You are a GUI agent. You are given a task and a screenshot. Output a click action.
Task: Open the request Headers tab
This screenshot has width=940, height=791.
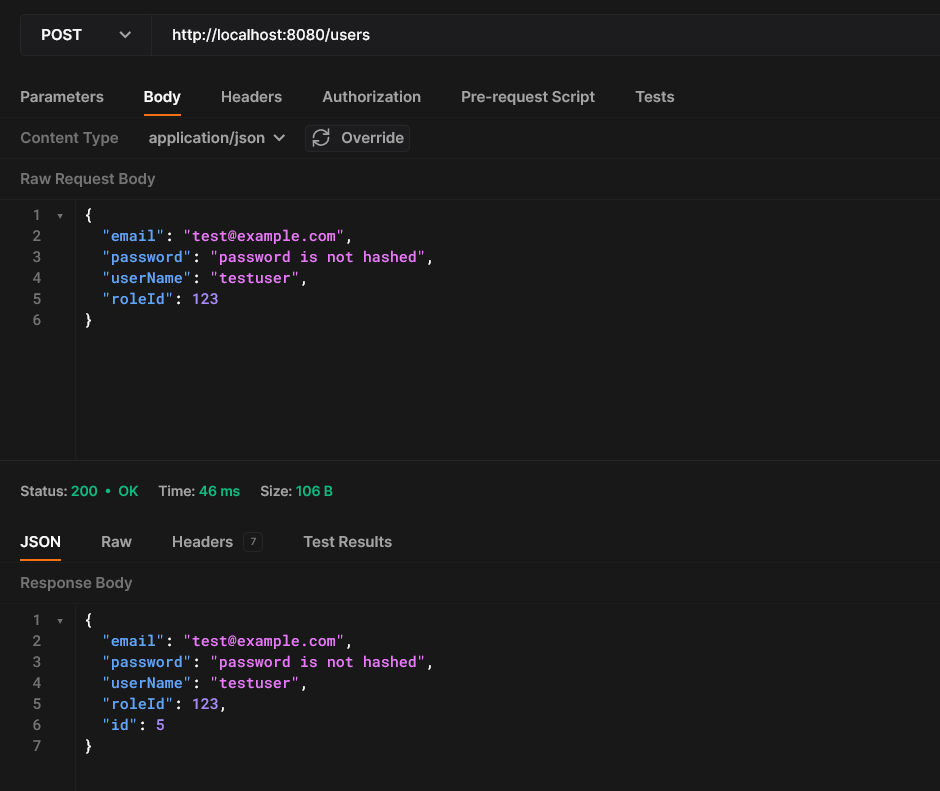[251, 97]
